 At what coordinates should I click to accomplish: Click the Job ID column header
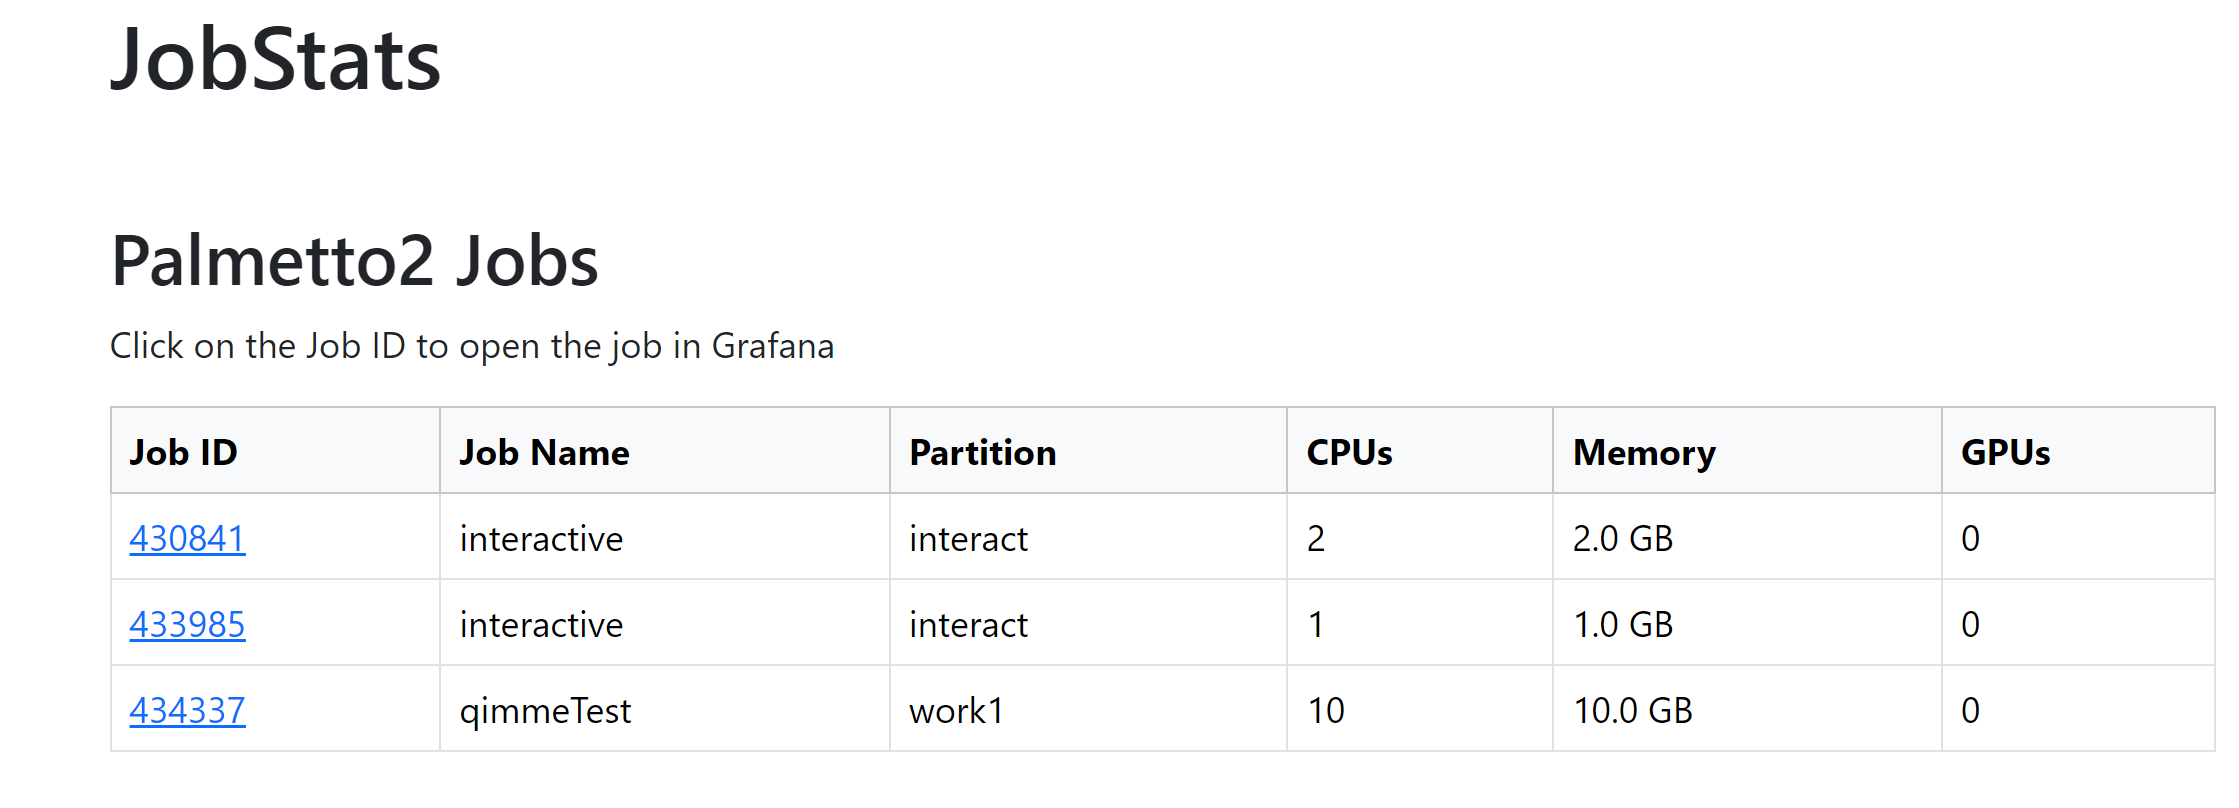(x=183, y=451)
